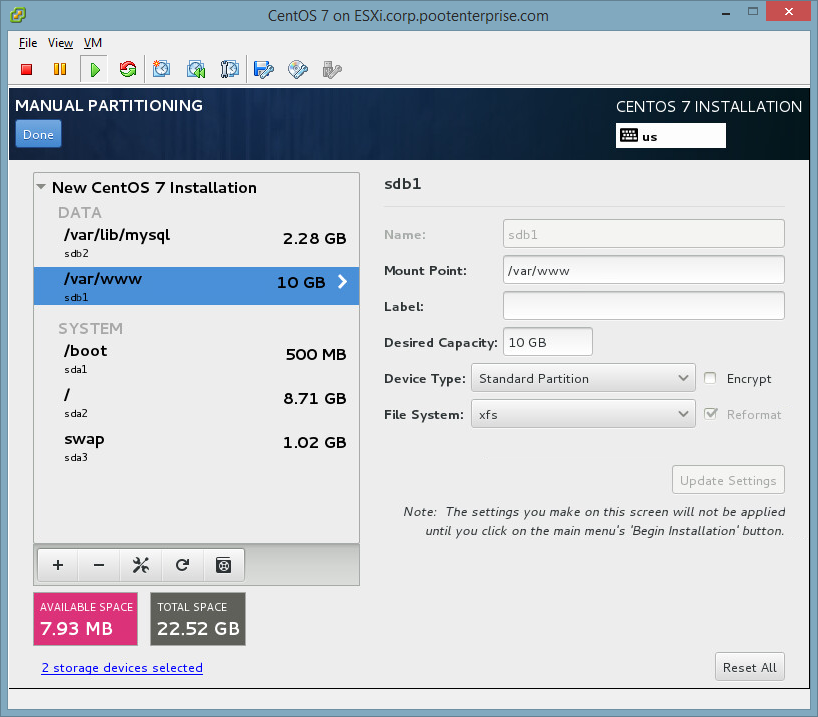Open the View menu
Screen dimensions: 818x717
pyautogui.click(x=61, y=43)
